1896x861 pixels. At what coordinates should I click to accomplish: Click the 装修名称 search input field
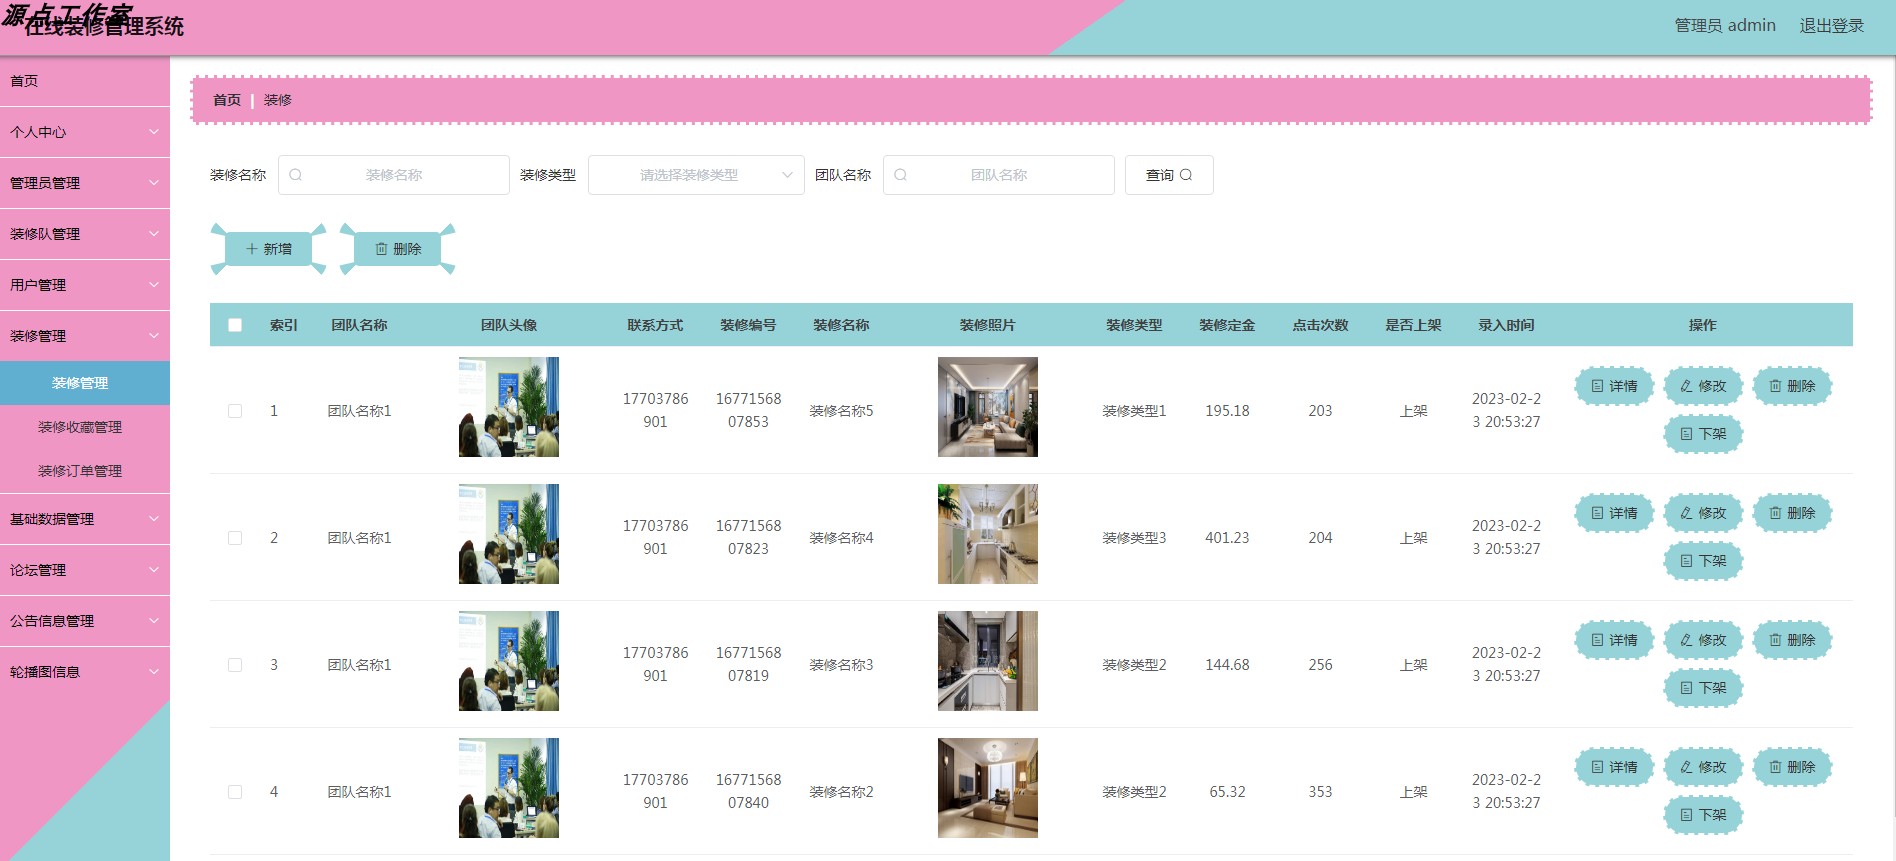coord(394,175)
